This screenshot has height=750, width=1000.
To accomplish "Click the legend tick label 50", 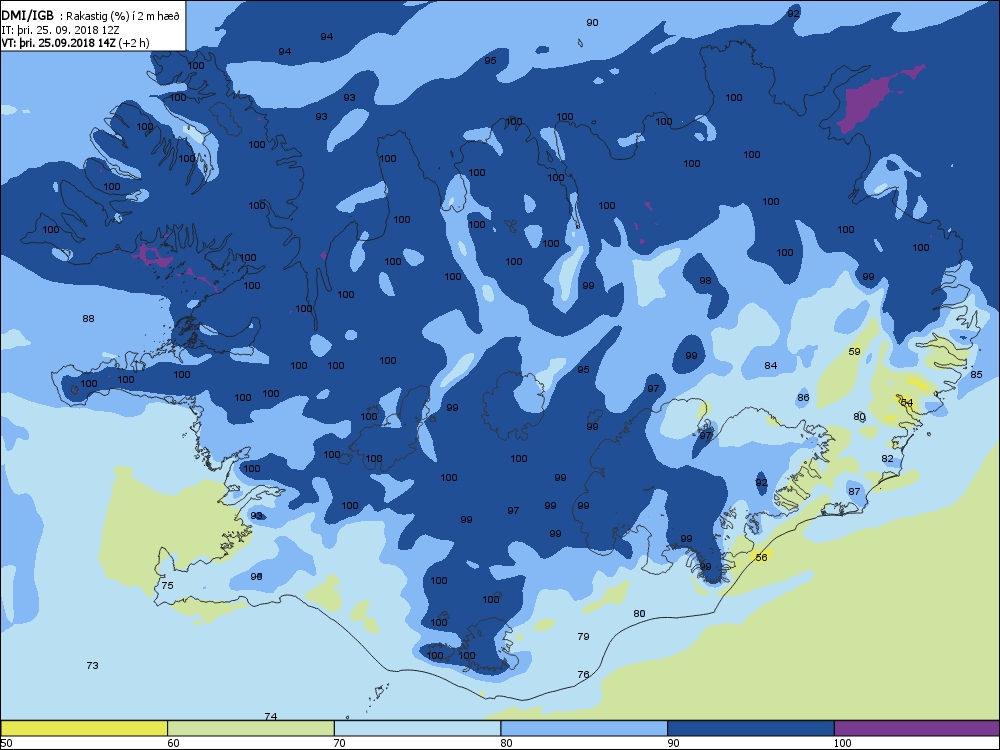I will click(x=6, y=742).
